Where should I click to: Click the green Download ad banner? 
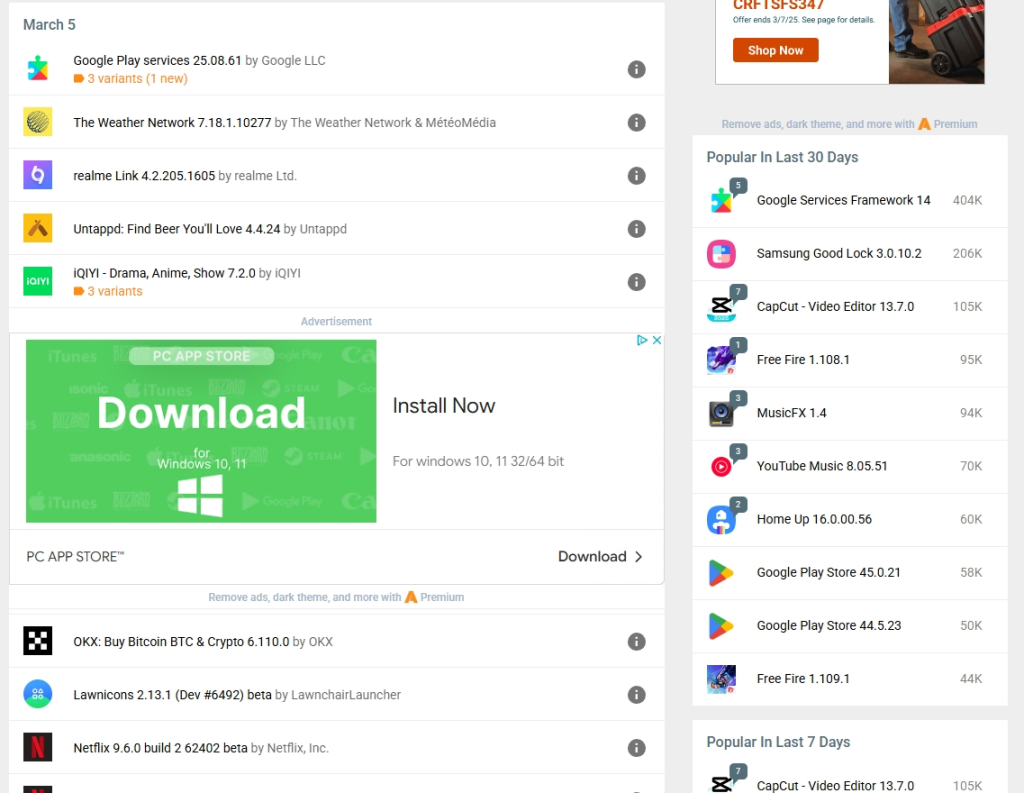[201, 431]
